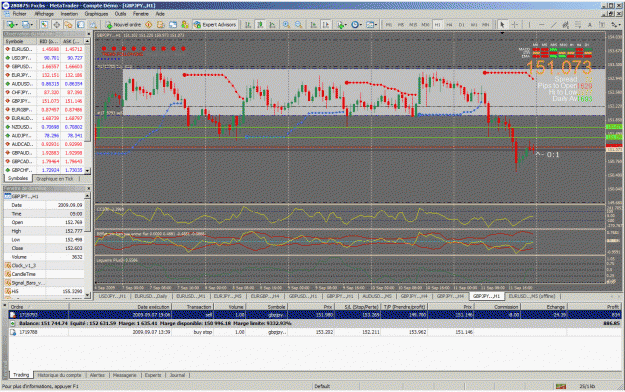Open the Strategy Tester icon

click(x=93, y=25)
